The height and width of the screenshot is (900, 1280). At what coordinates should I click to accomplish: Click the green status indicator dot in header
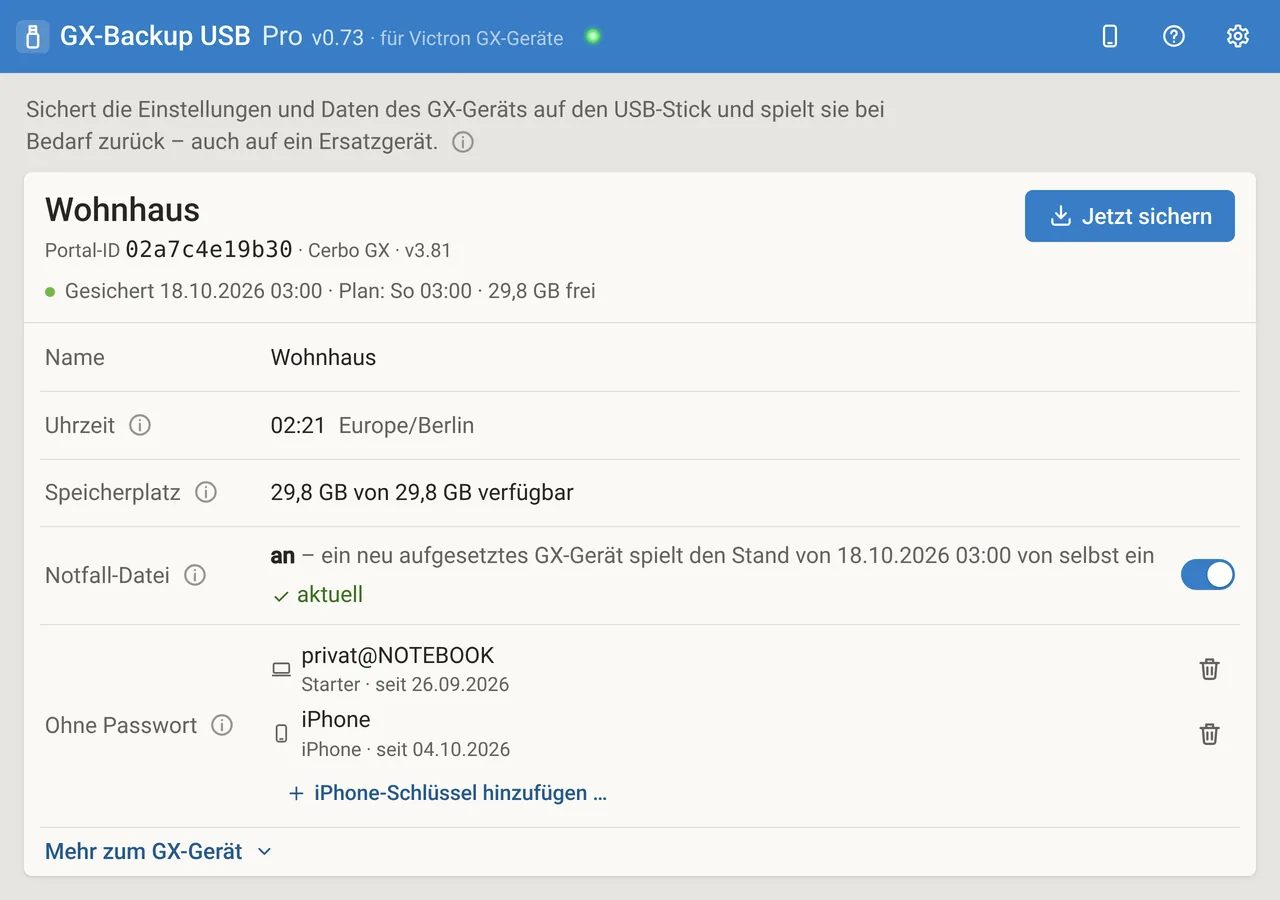[x=593, y=37]
